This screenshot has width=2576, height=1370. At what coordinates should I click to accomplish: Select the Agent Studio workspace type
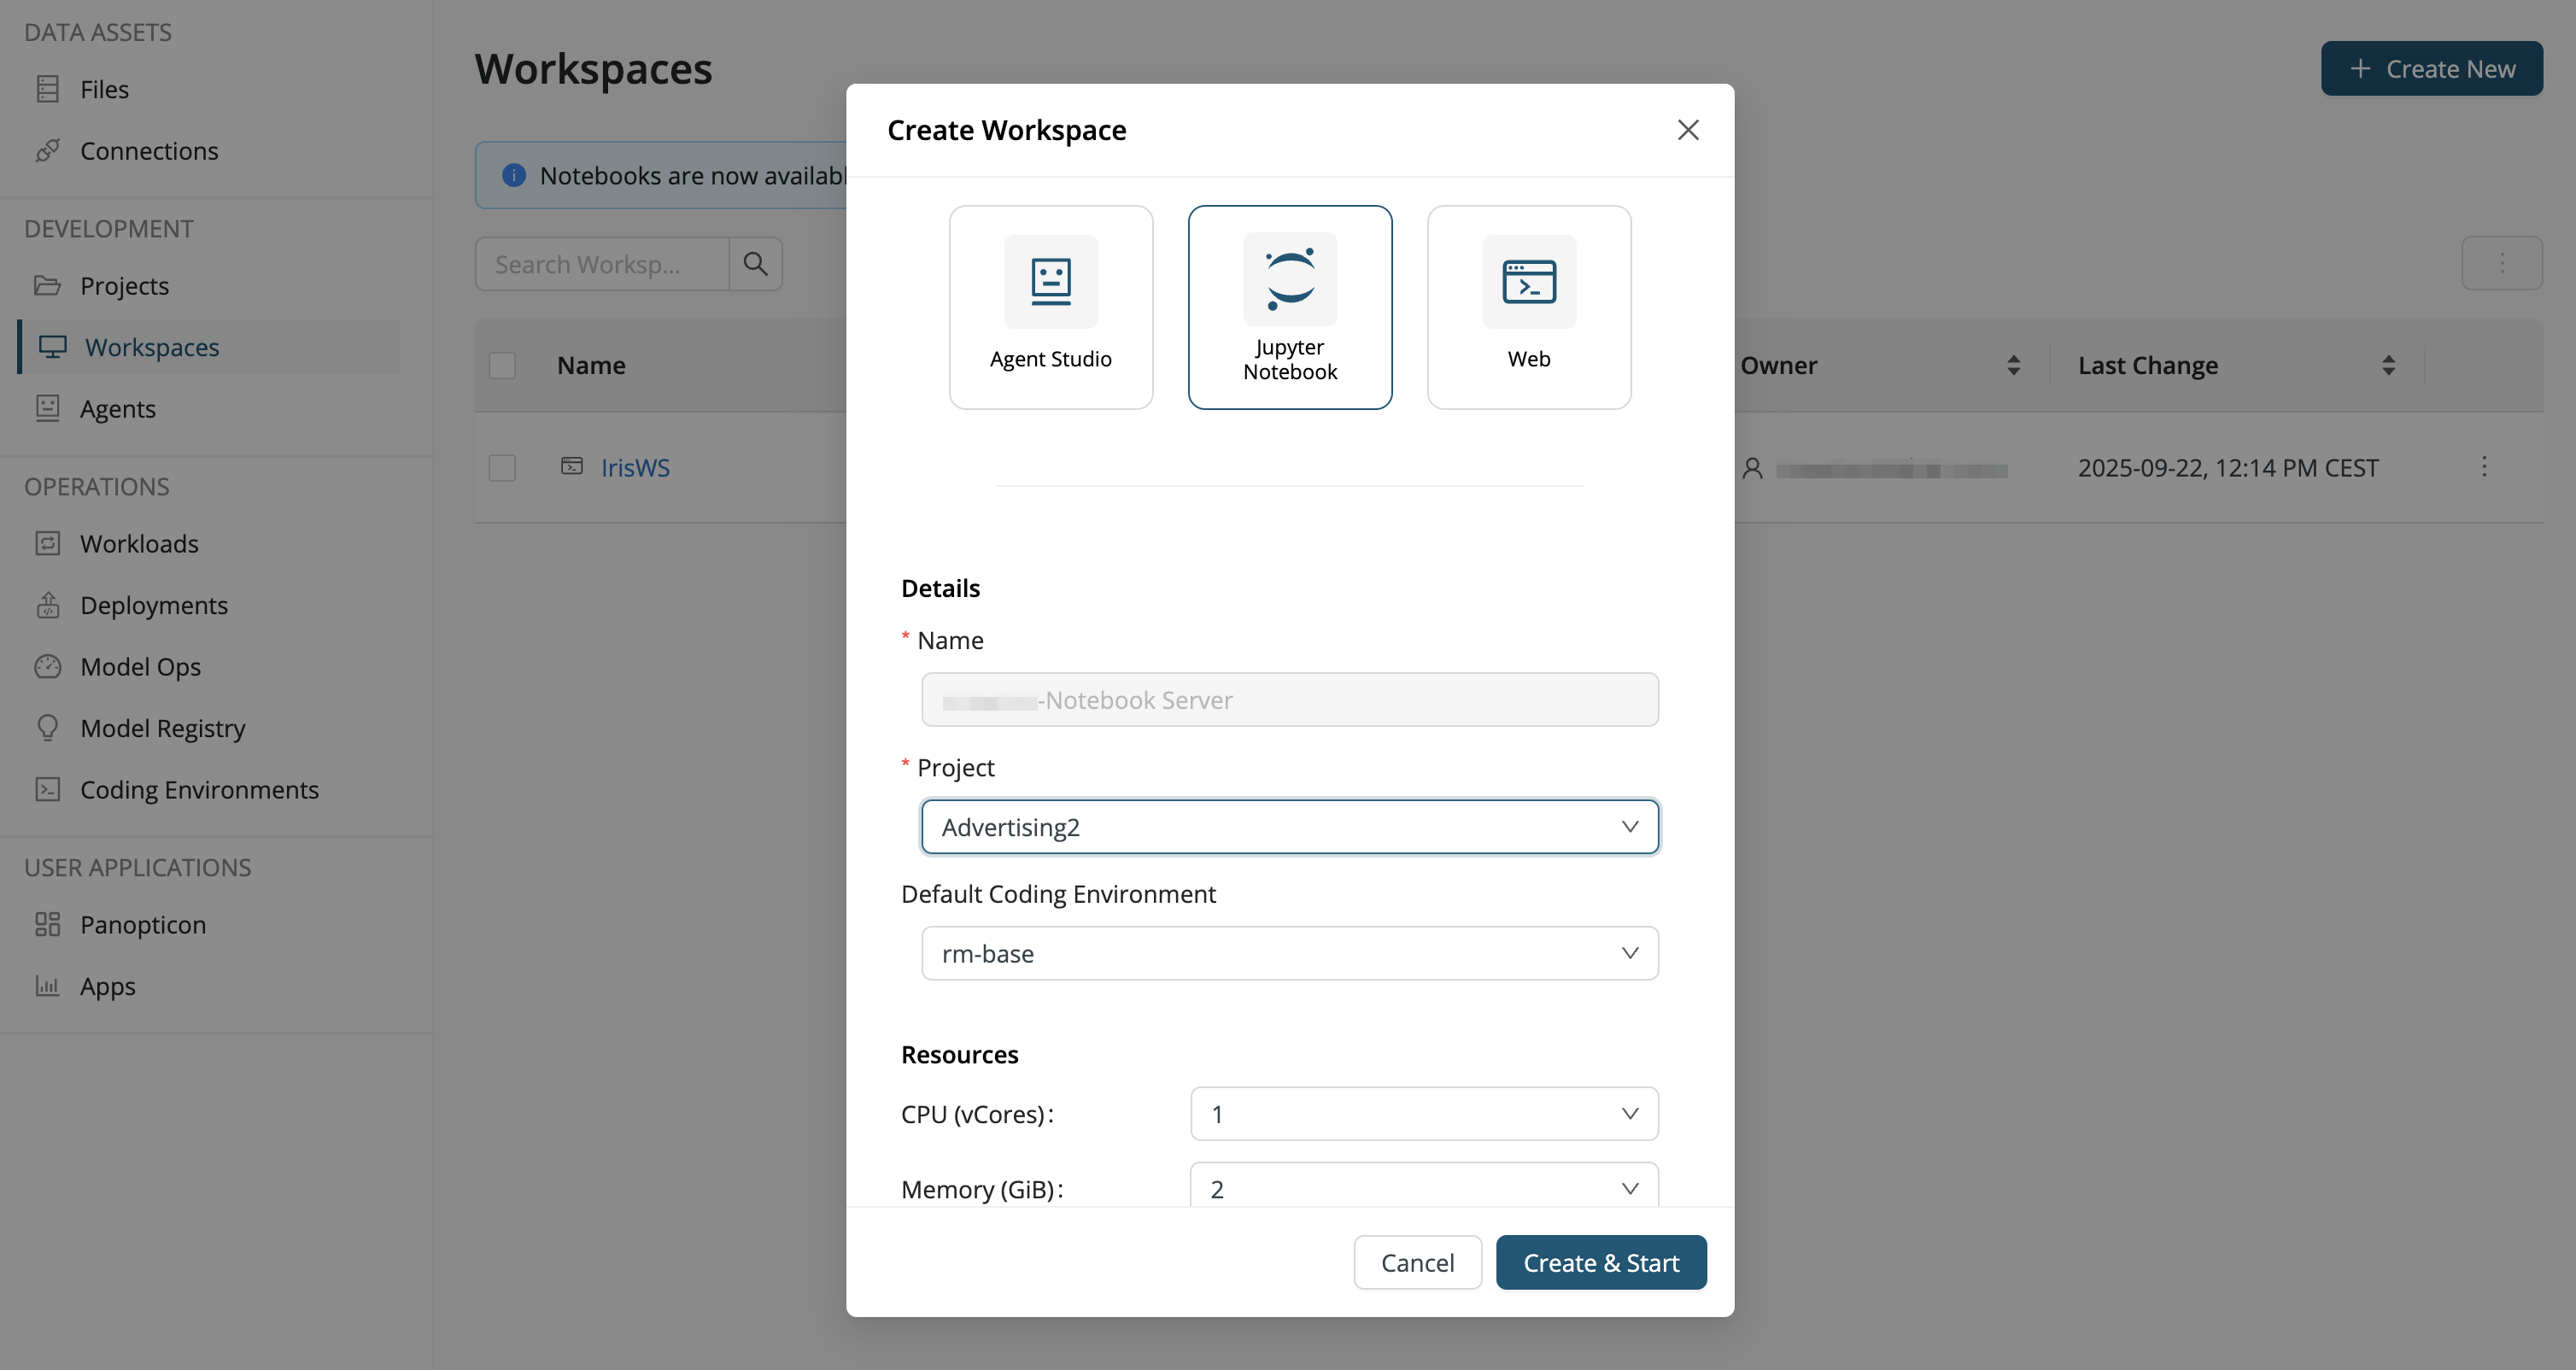coord(1050,306)
